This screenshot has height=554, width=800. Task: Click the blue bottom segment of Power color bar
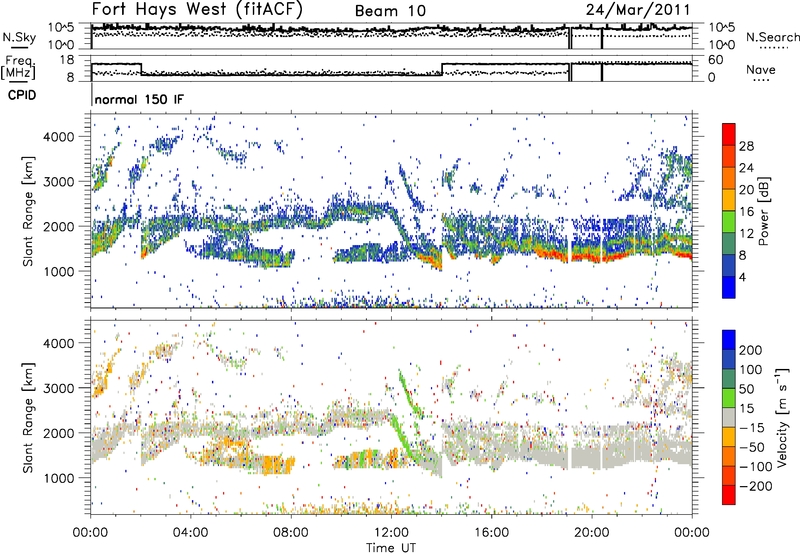click(x=729, y=287)
